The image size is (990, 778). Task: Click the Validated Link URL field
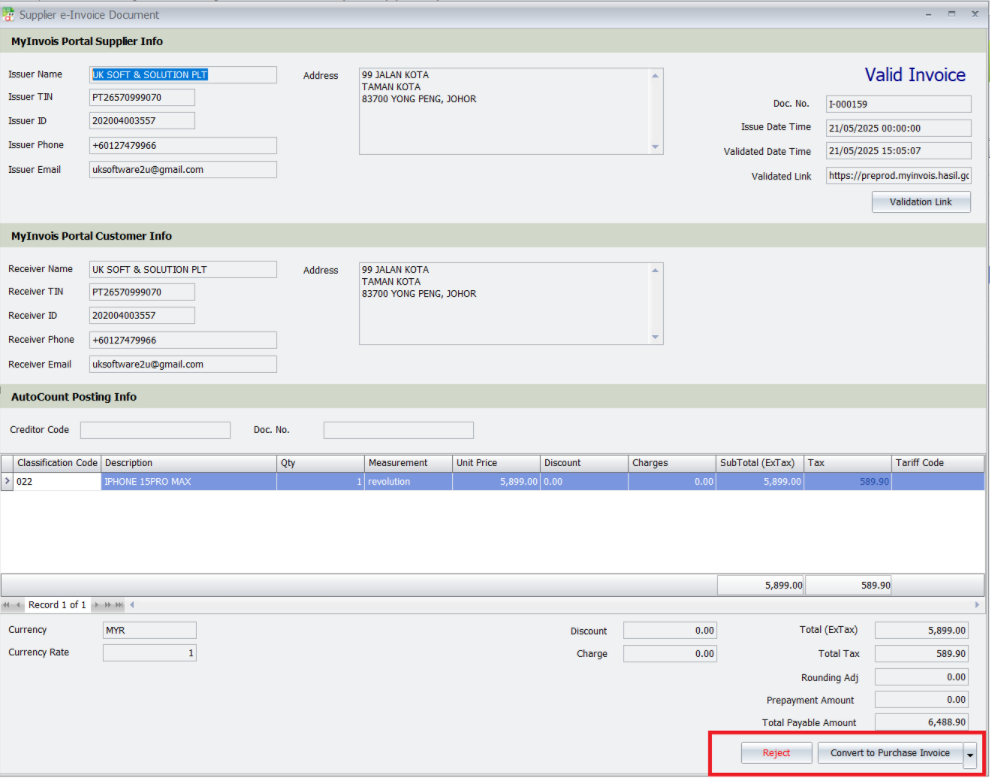(x=898, y=176)
